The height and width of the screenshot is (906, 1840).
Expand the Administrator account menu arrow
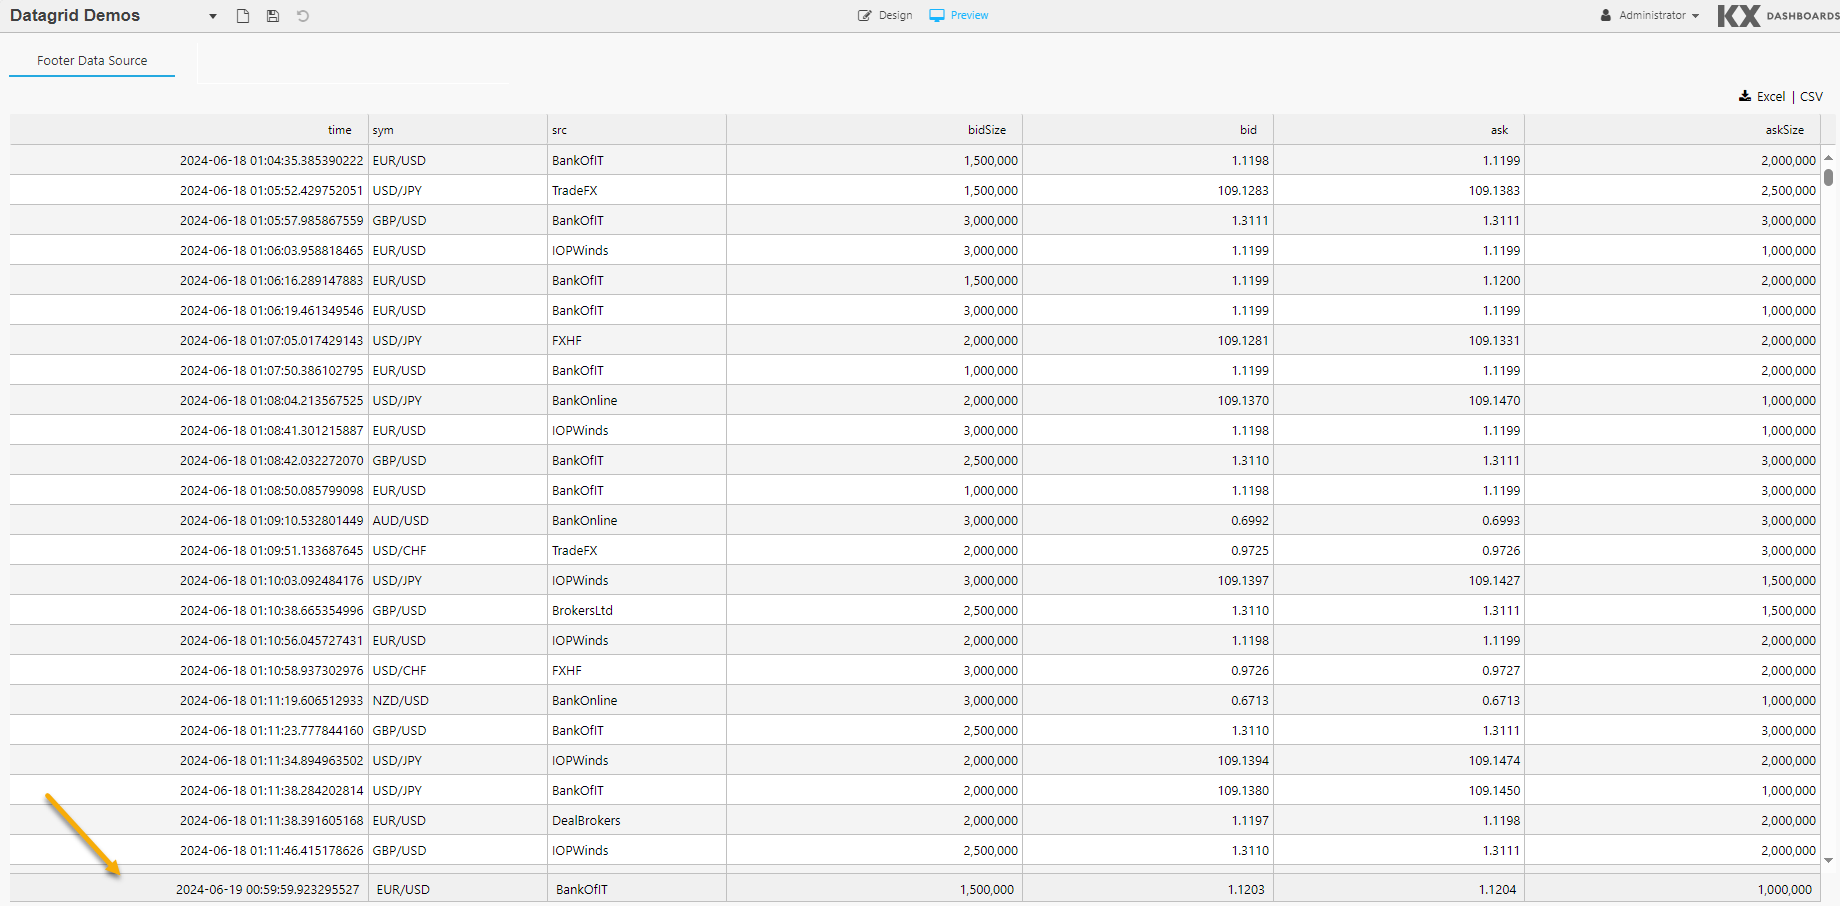(x=1696, y=16)
